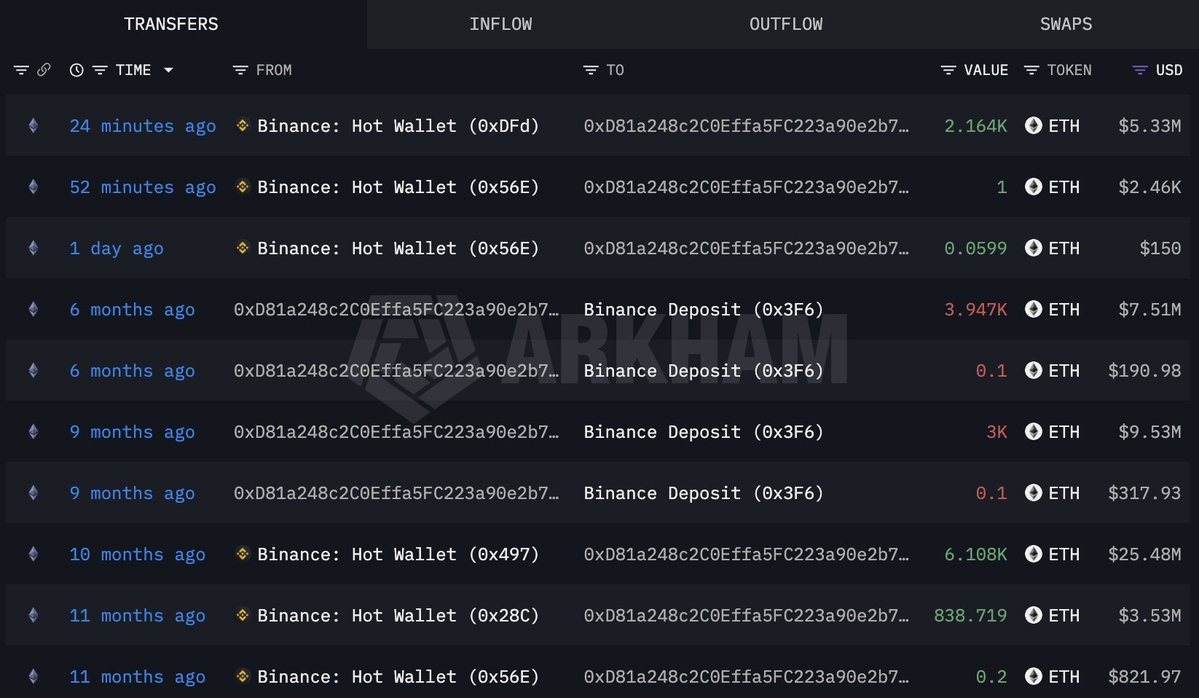Viewport: 1199px width, 698px height.
Task: Toggle TIME sort order dropdown arrow
Action: (x=168, y=70)
